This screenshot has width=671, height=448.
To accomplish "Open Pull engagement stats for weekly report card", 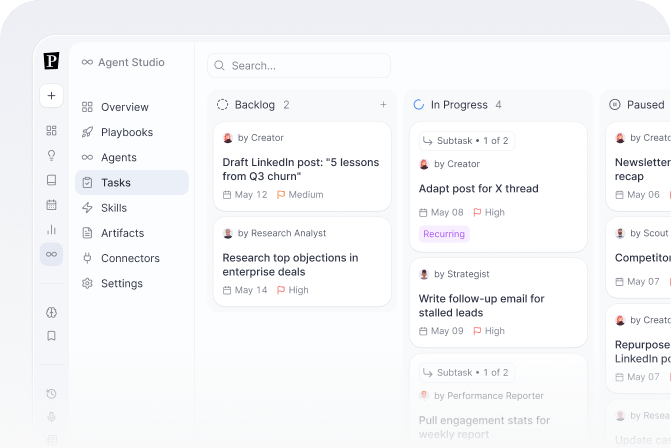I will [498, 401].
